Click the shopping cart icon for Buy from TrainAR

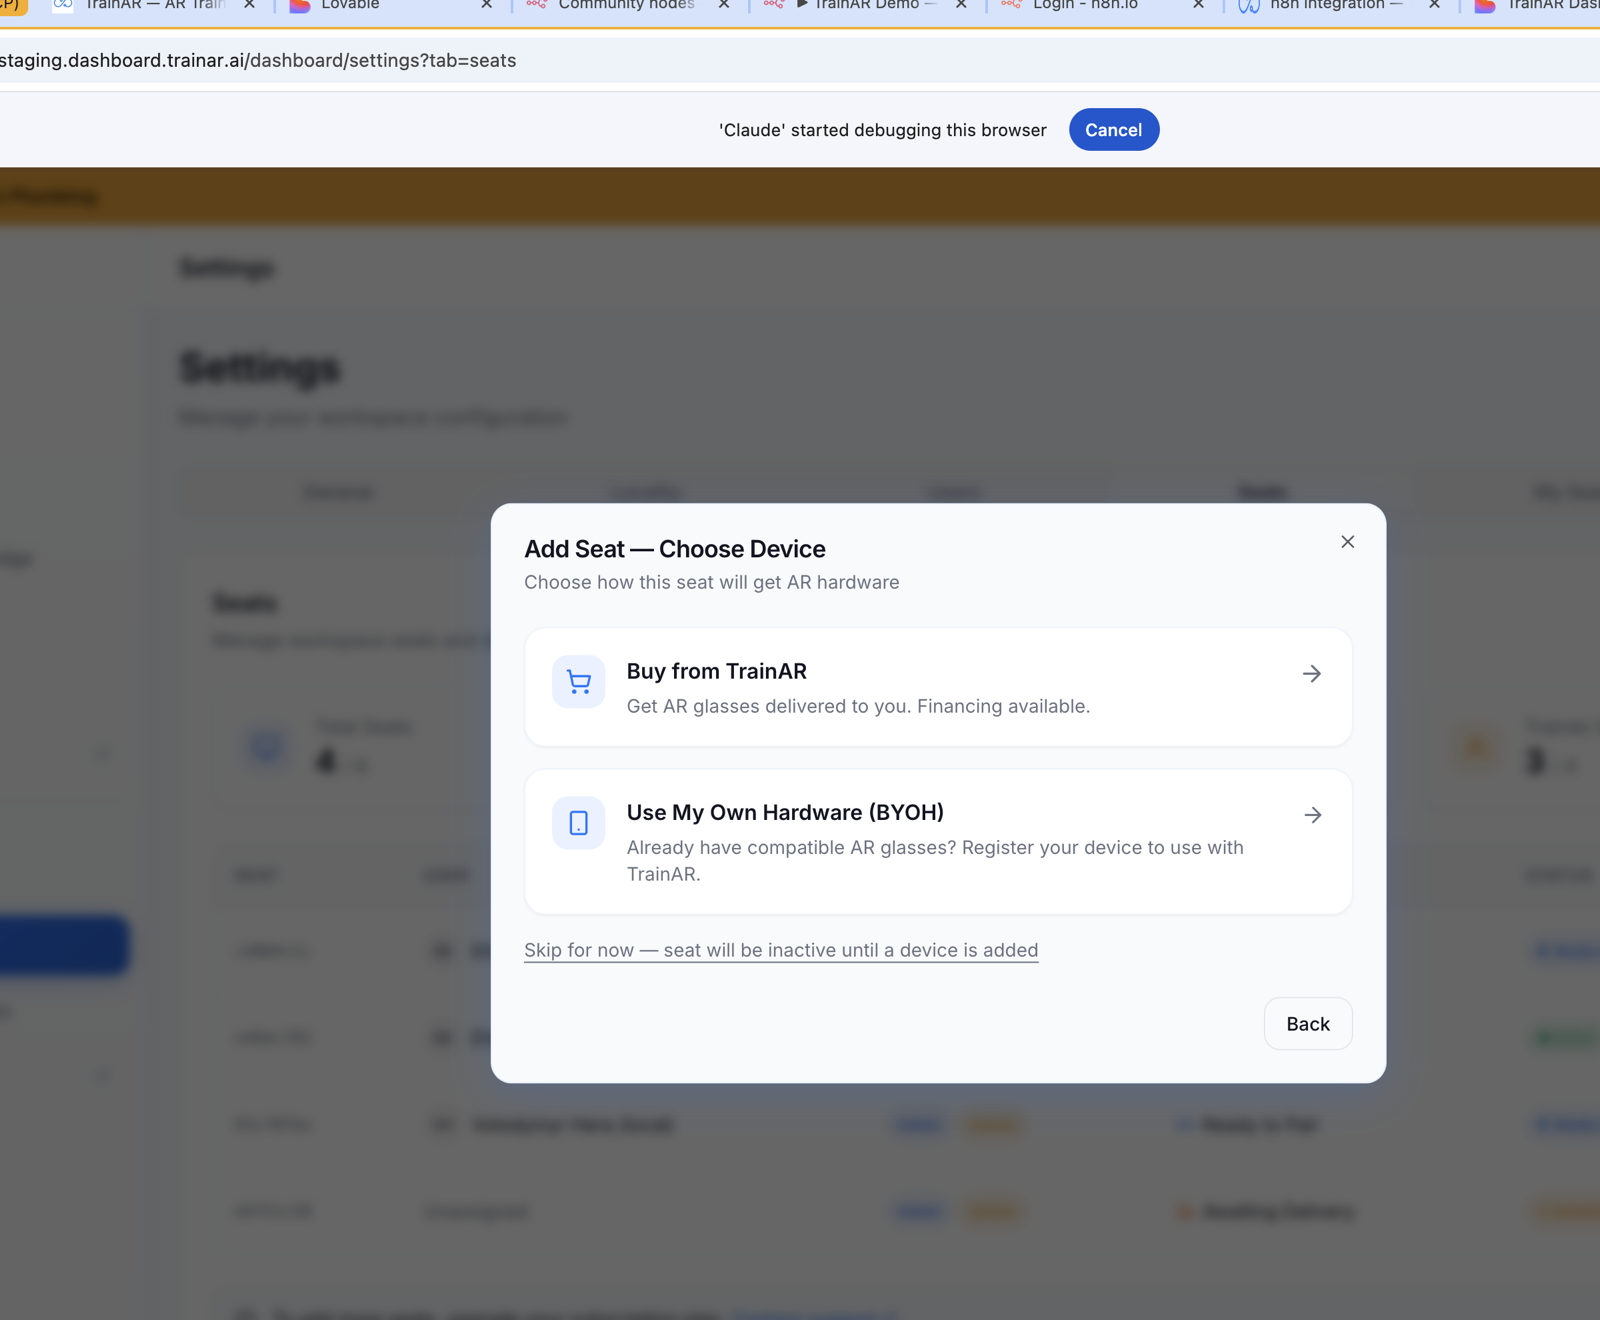click(x=578, y=682)
